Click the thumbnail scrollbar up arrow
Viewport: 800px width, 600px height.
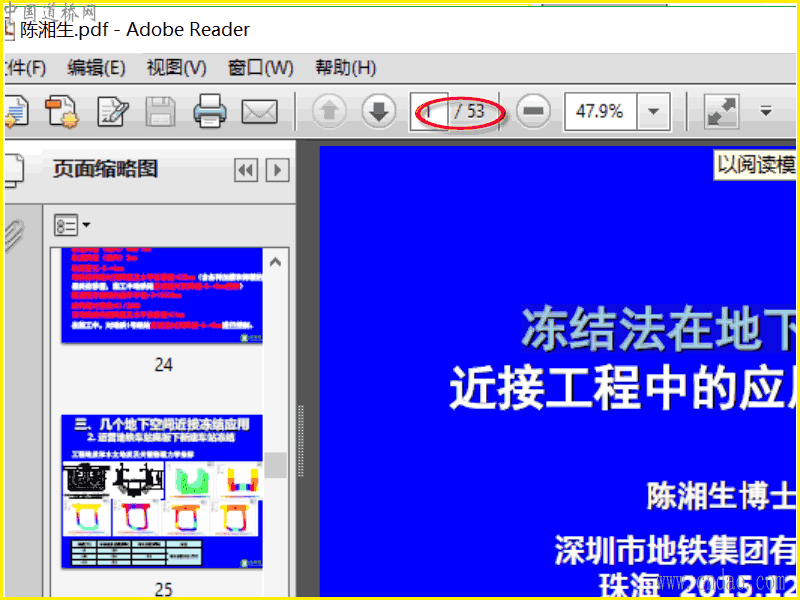(x=276, y=262)
